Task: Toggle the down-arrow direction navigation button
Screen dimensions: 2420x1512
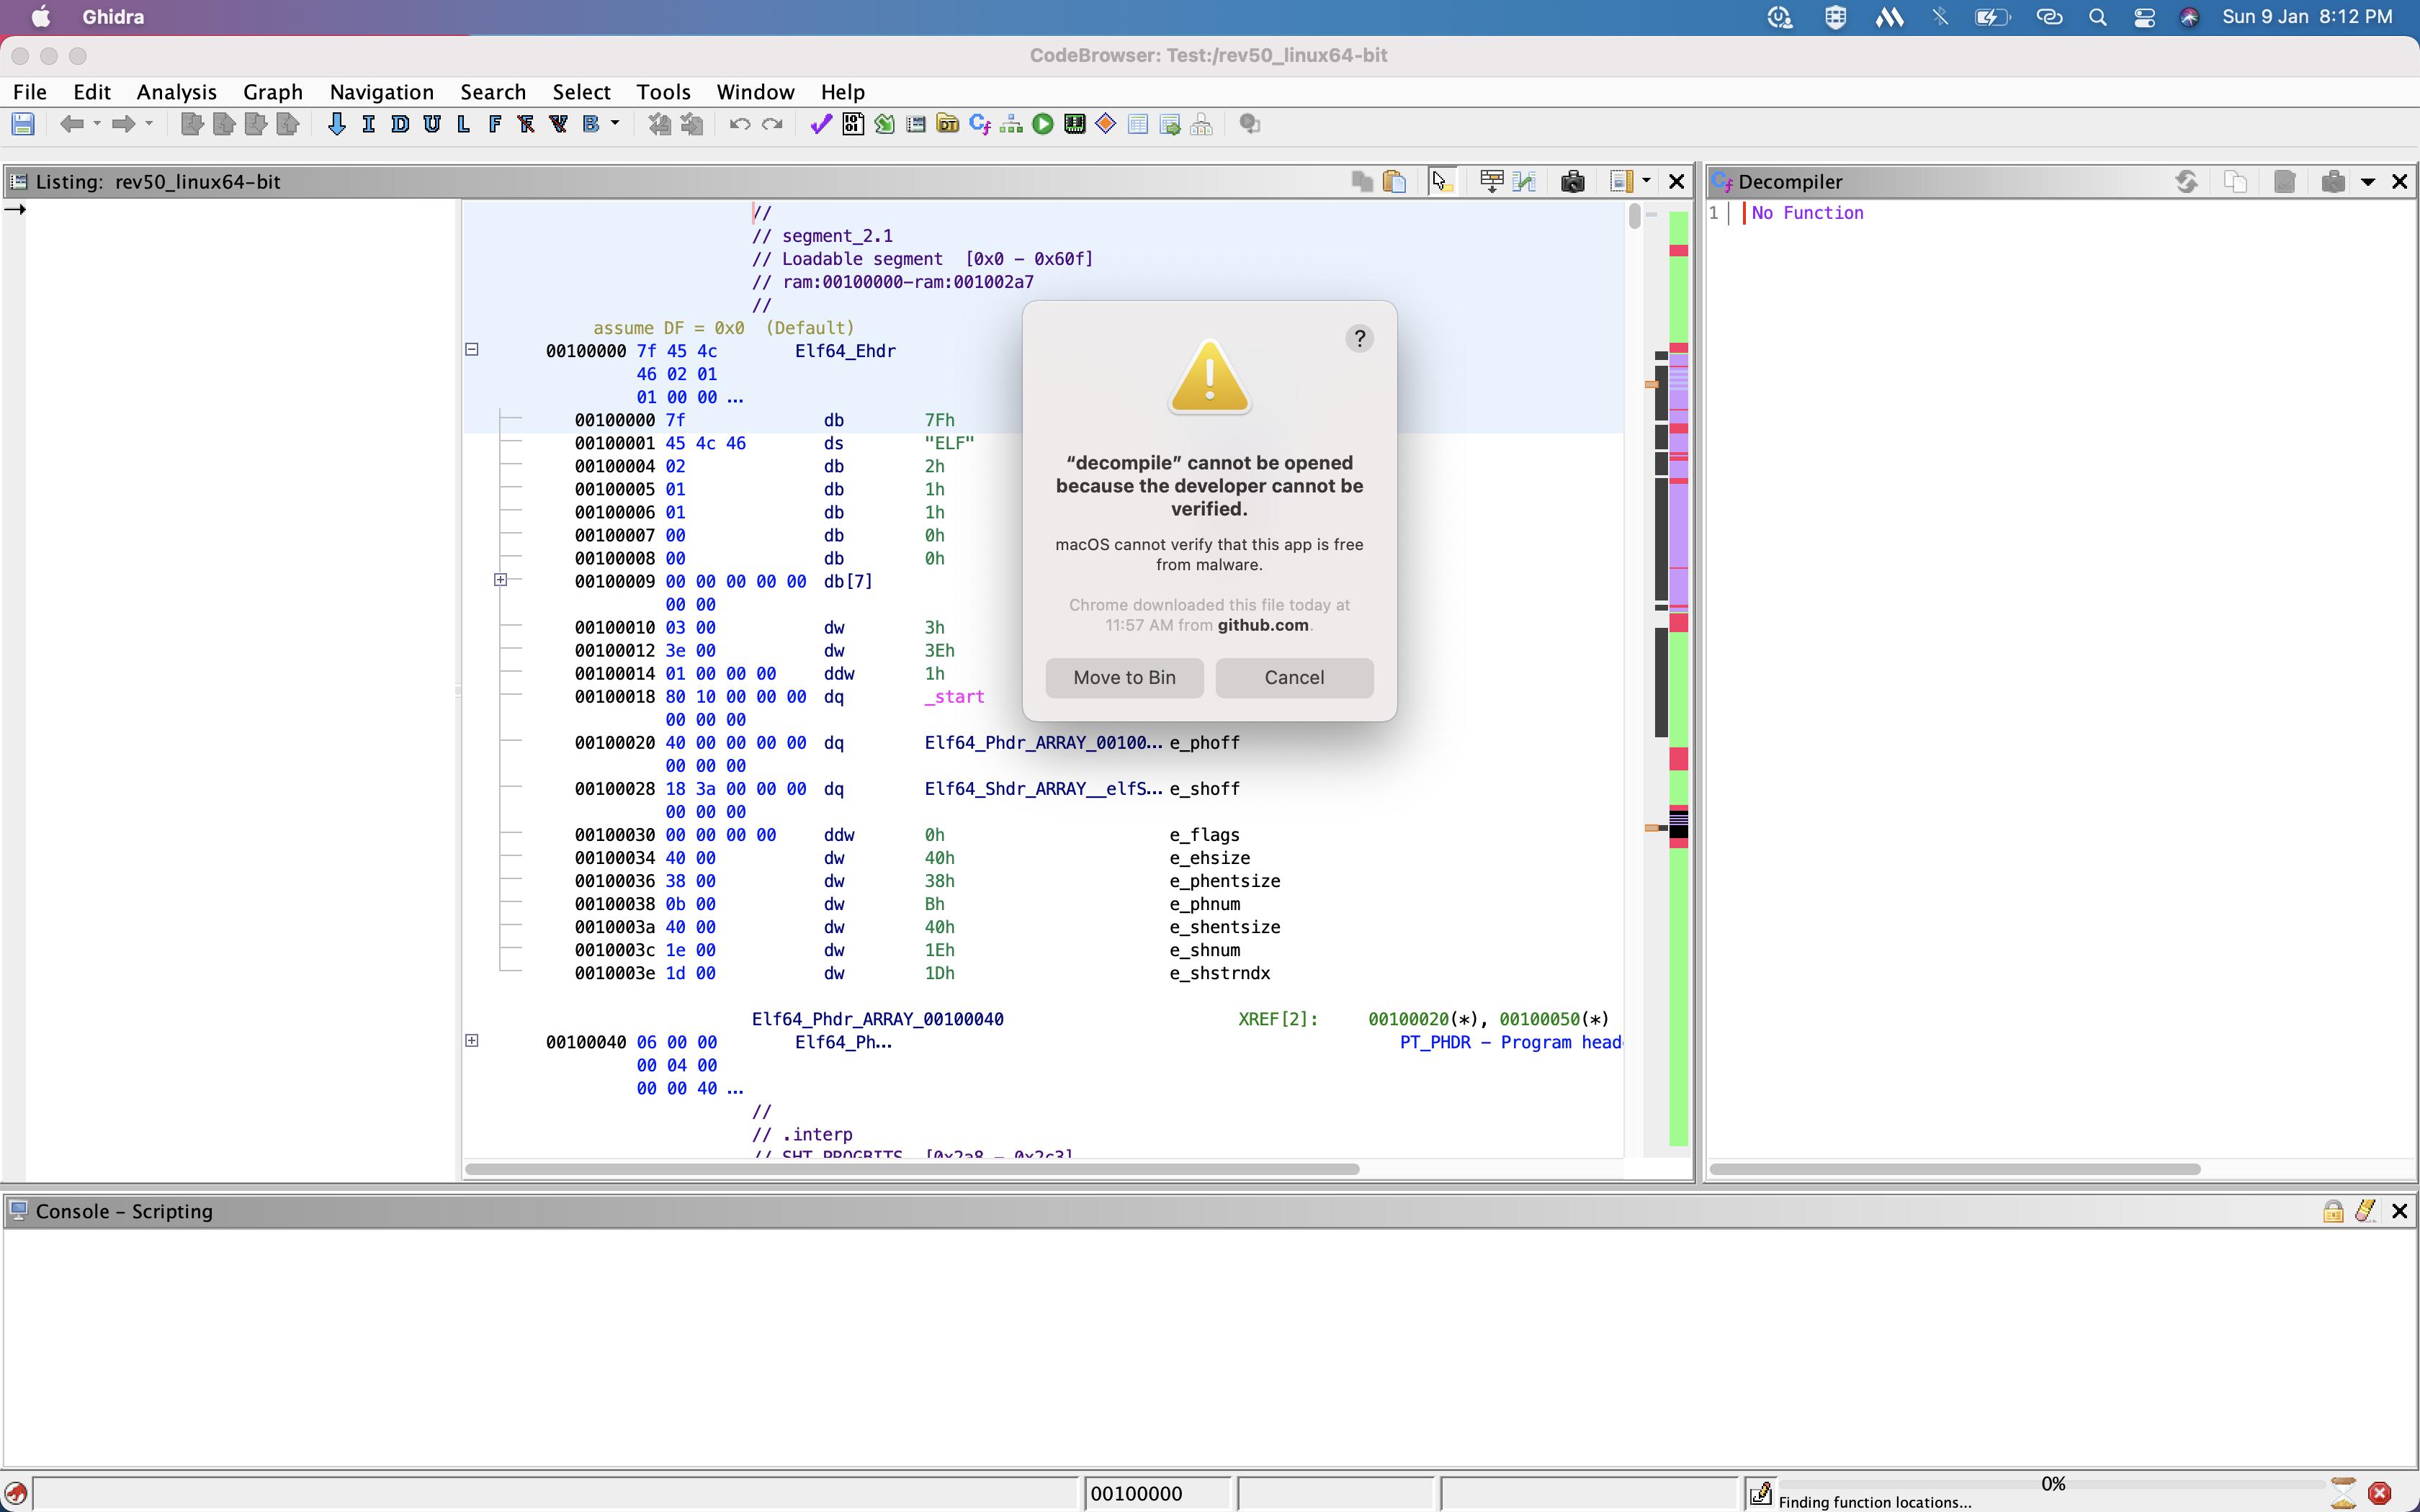Action: click(337, 124)
